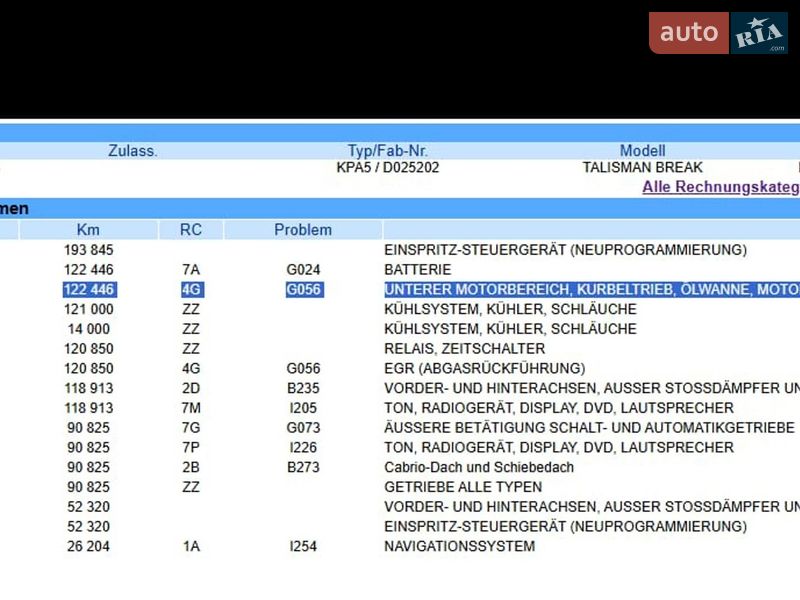Click the Zulass. column header
Viewport: 800px width, 600px height.
(133, 151)
